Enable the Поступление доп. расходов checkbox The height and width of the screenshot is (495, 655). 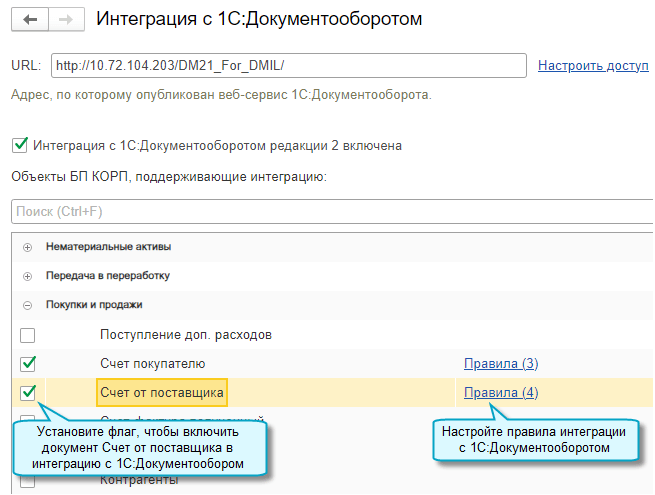pyautogui.click(x=28, y=335)
